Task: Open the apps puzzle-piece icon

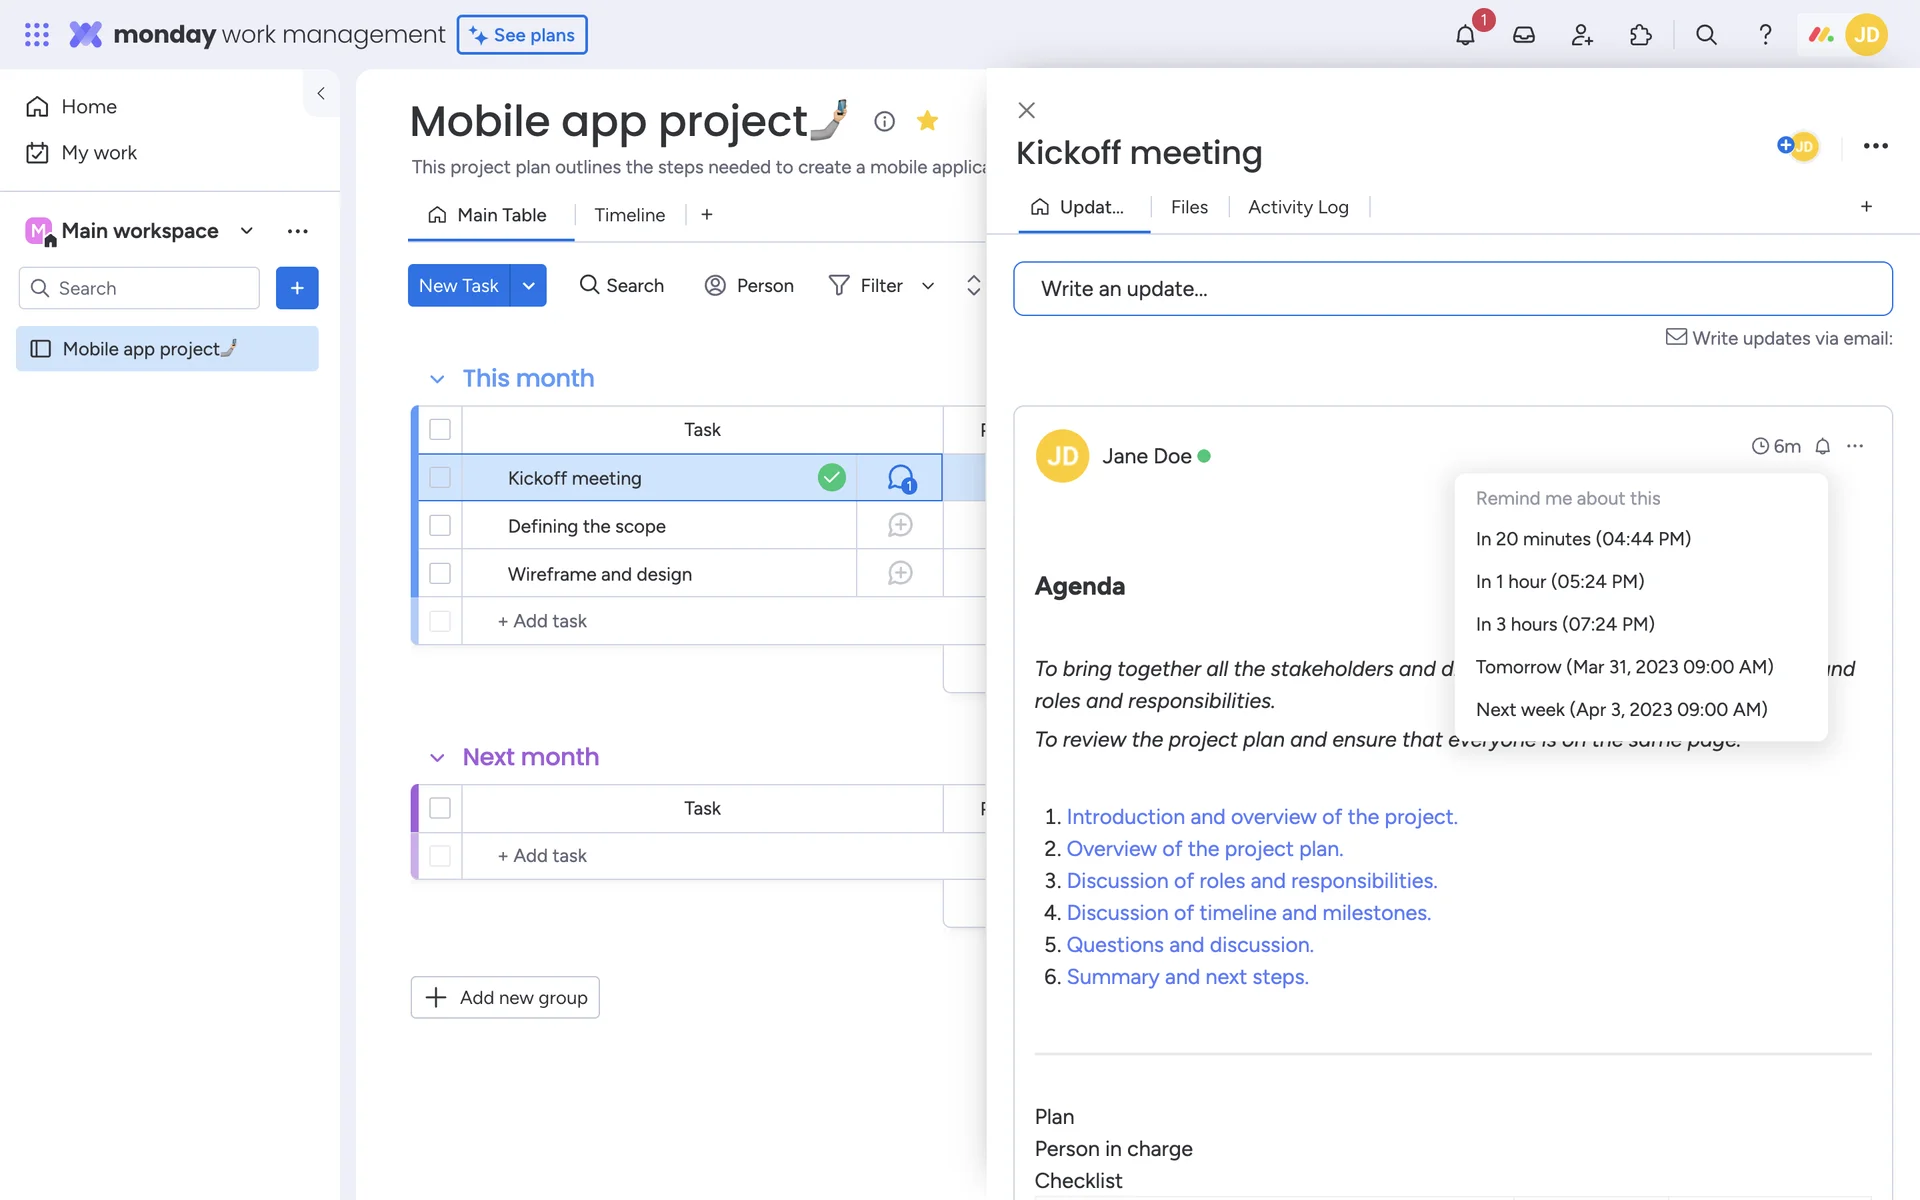Action: point(1641,35)
